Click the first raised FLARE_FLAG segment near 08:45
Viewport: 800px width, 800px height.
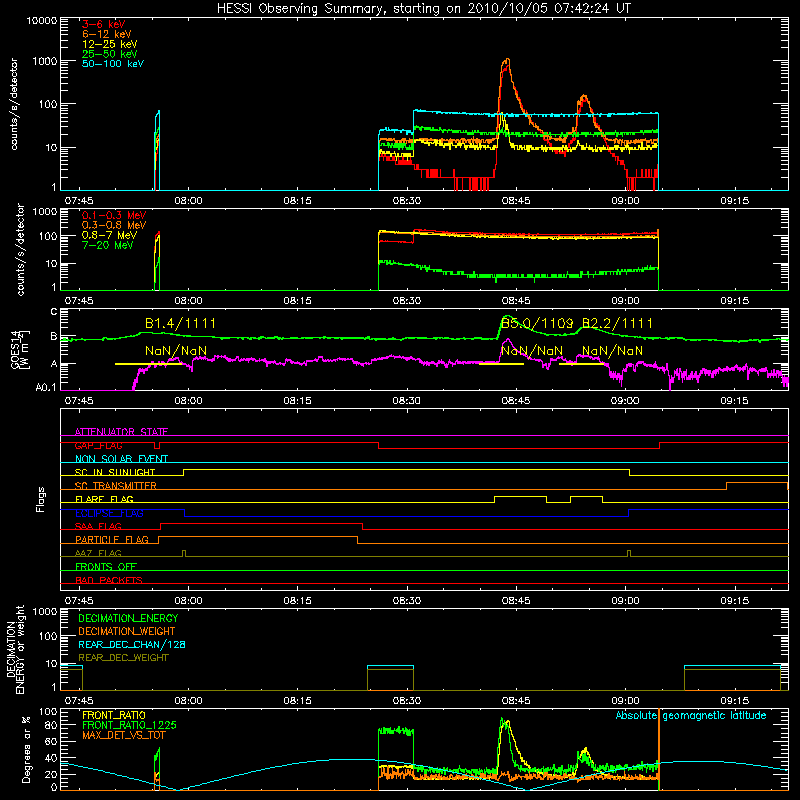[x=520, y=496]
